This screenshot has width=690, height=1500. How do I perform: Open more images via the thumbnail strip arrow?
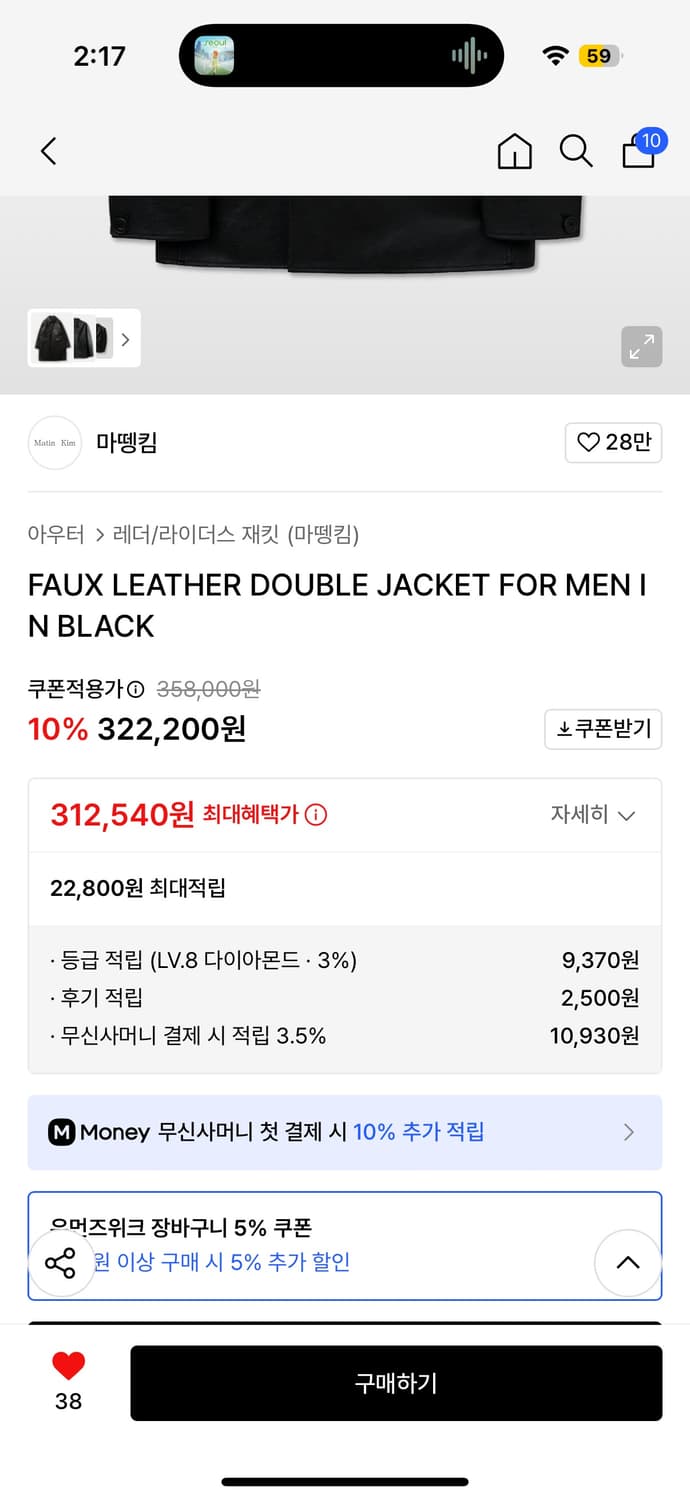coord(125,339)
